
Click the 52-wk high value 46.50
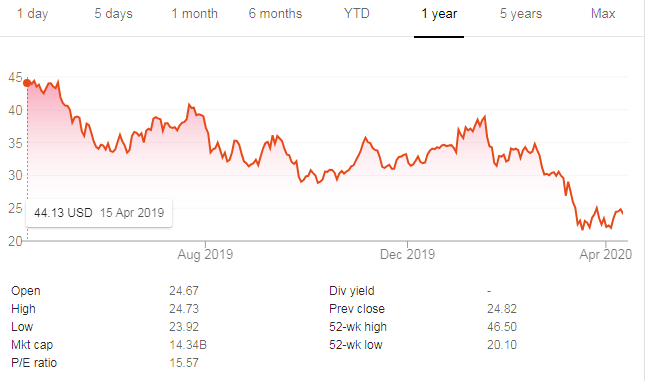tap(502, 327)
